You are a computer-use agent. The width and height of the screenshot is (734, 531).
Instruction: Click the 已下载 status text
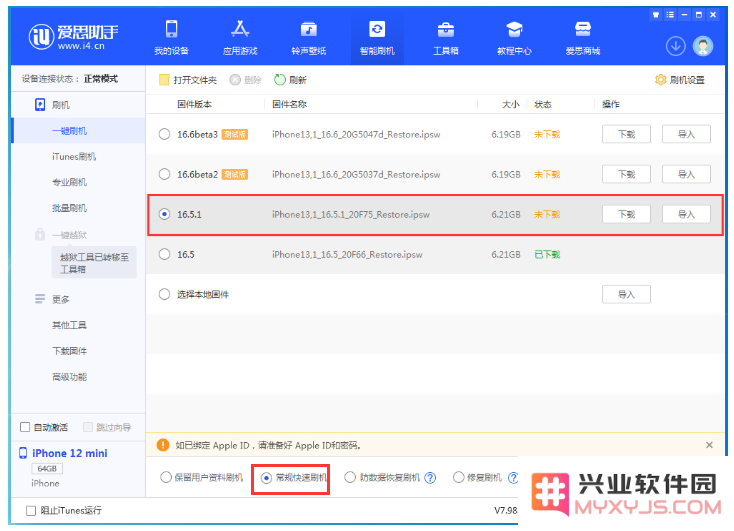[x=547, y=255]
